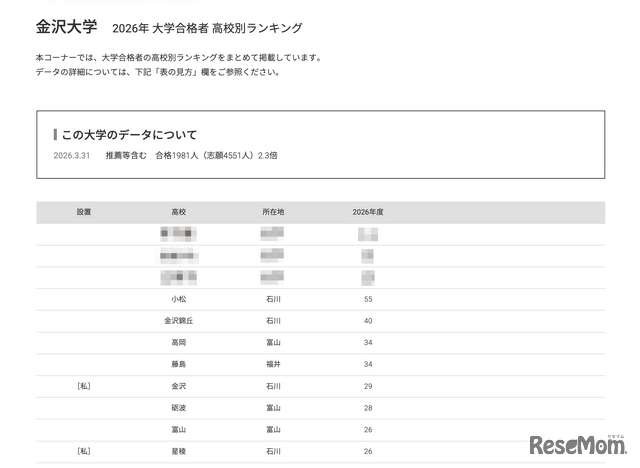Click the 高校 column header
Screen dimensions: 640x468
179,212
